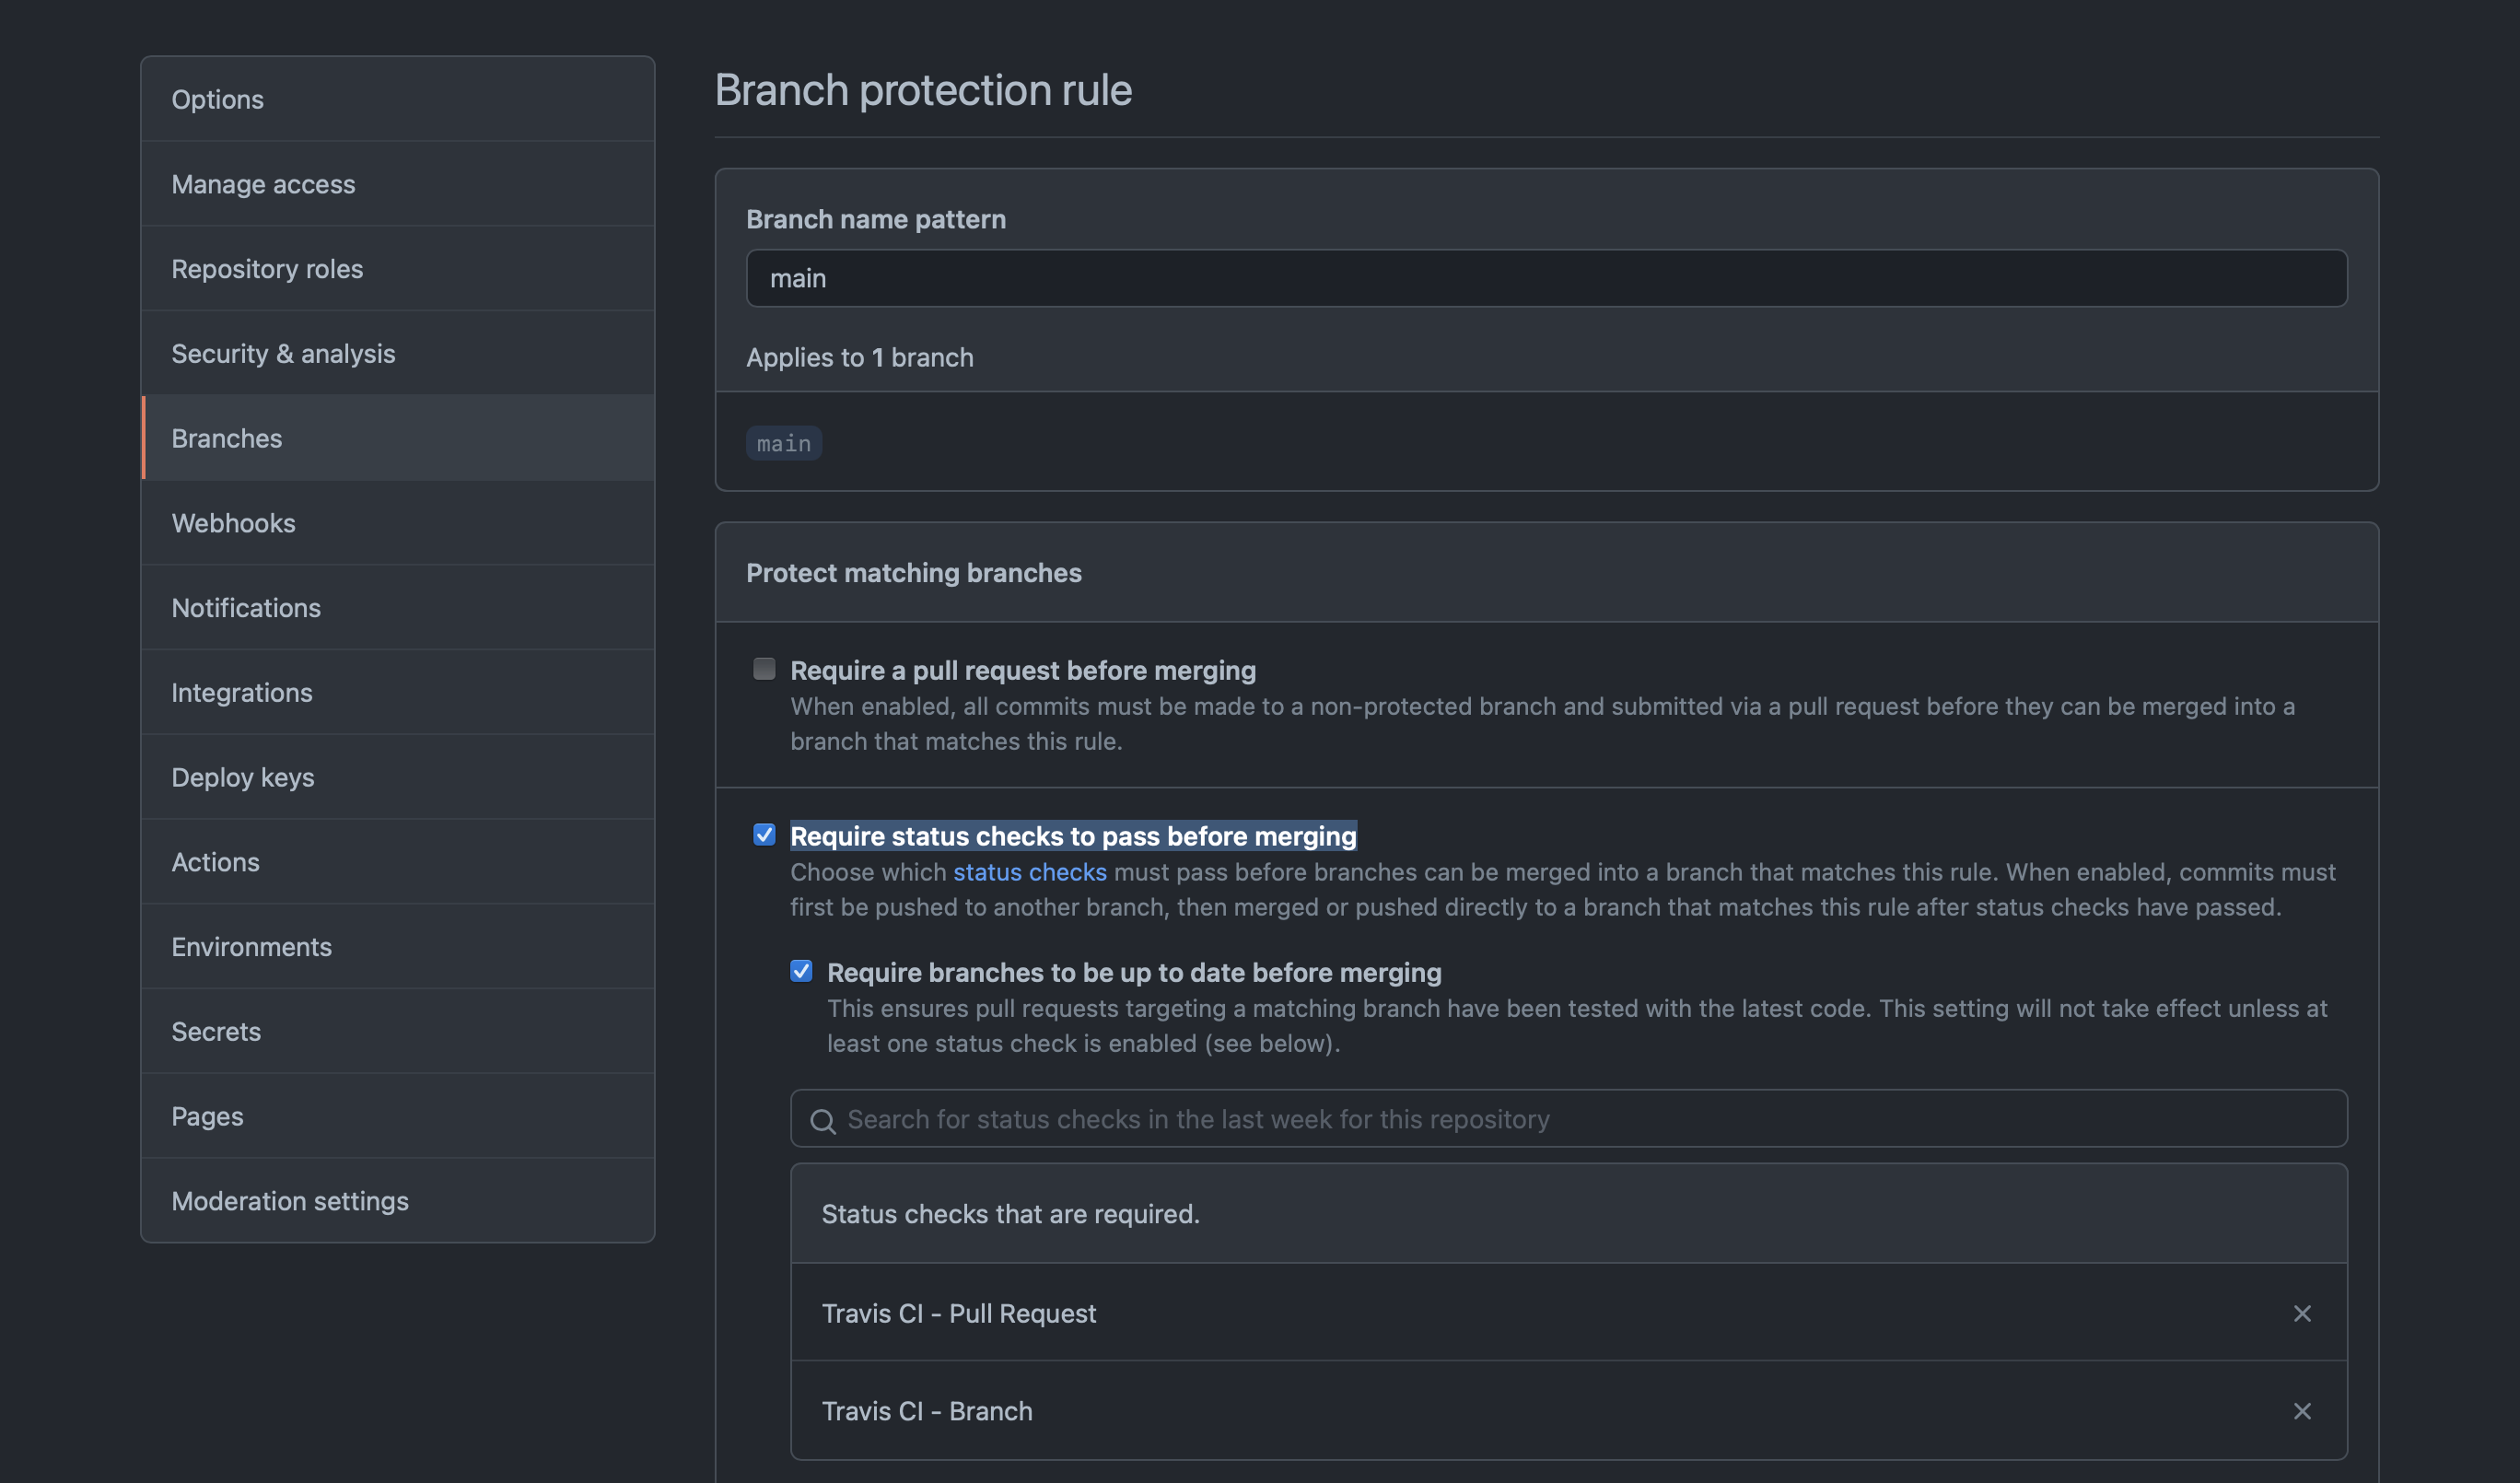Click the Branch name pattern field
Screen dimensions: 2520x1483
click(1545, 278)
